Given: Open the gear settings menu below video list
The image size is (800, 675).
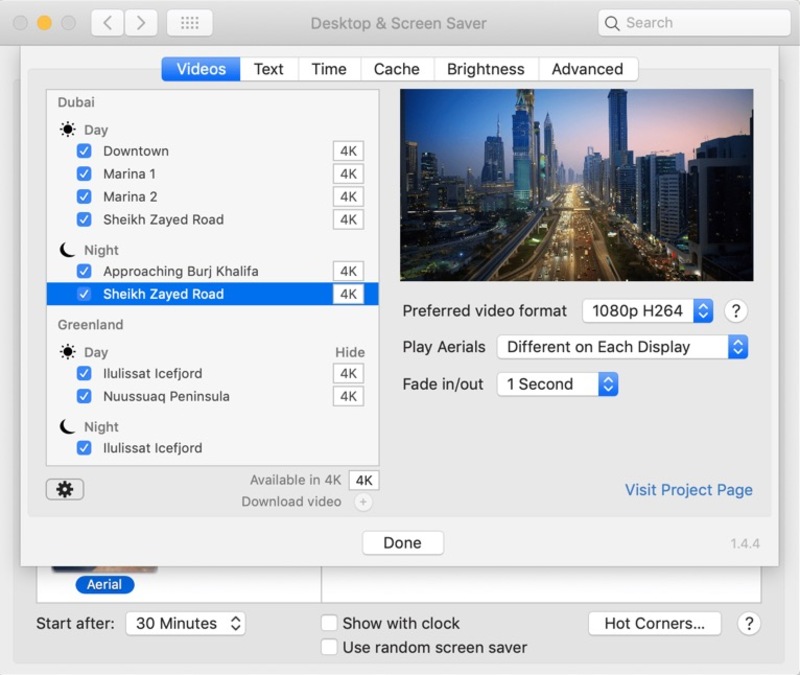Looking at the screenshot, I should click(65, 489).
